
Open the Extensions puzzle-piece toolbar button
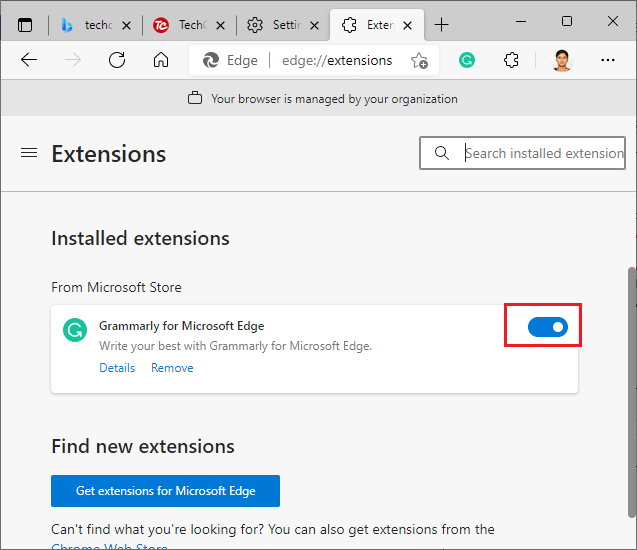511,60
